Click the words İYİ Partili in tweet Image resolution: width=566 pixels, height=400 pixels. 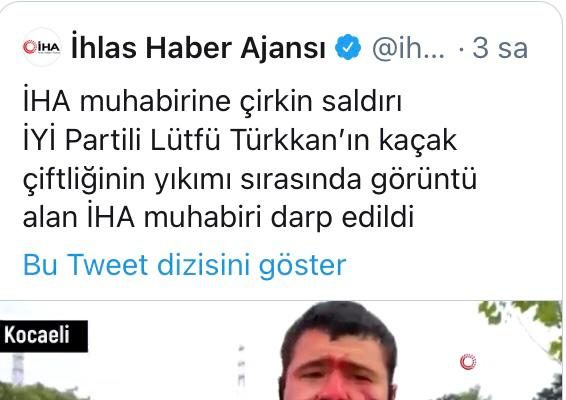pos(82,140)
